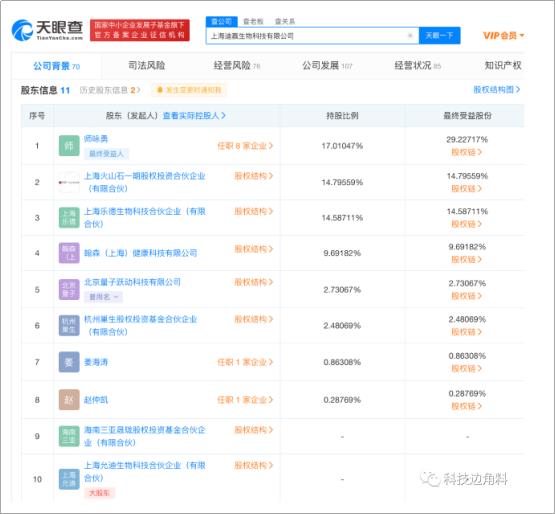Viewport: 556px width, 514px height.
Task: Switch to the 司法风险 tab
Action: point(146,66)
